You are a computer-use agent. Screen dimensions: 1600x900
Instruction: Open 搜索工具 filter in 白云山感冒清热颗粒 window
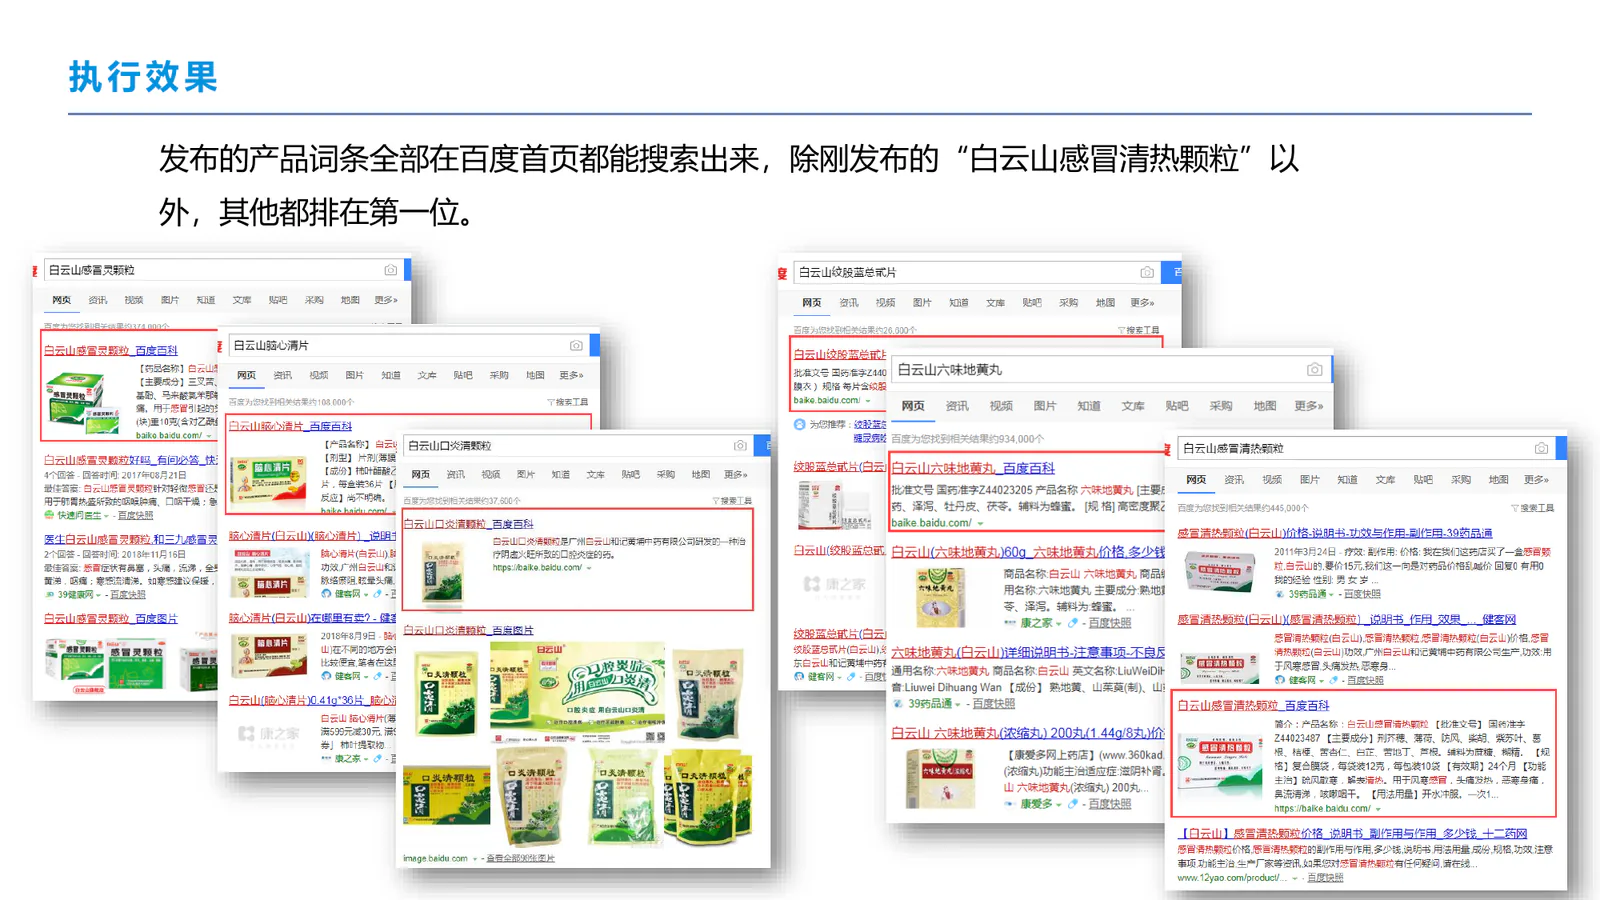coord(1532,508)
